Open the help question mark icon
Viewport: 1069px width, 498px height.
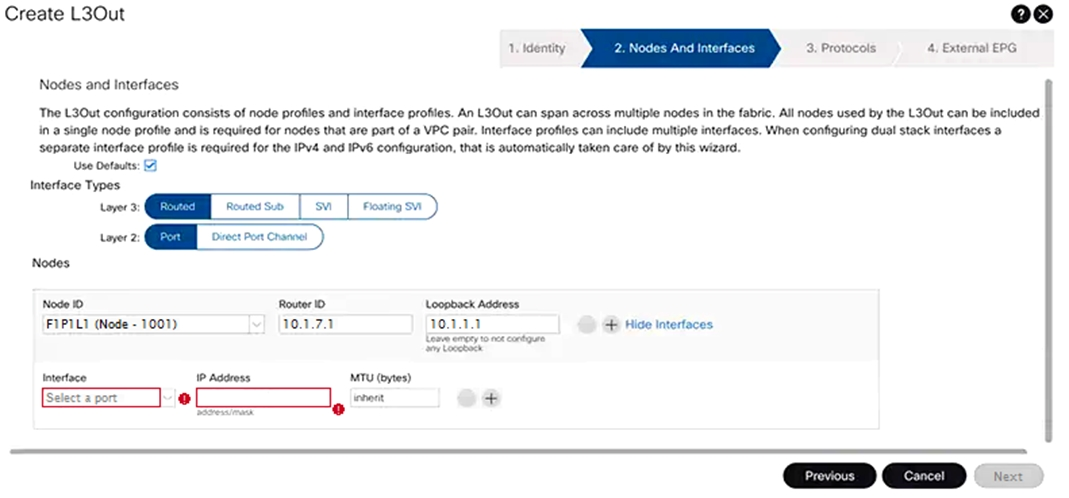click(1020, 14)
